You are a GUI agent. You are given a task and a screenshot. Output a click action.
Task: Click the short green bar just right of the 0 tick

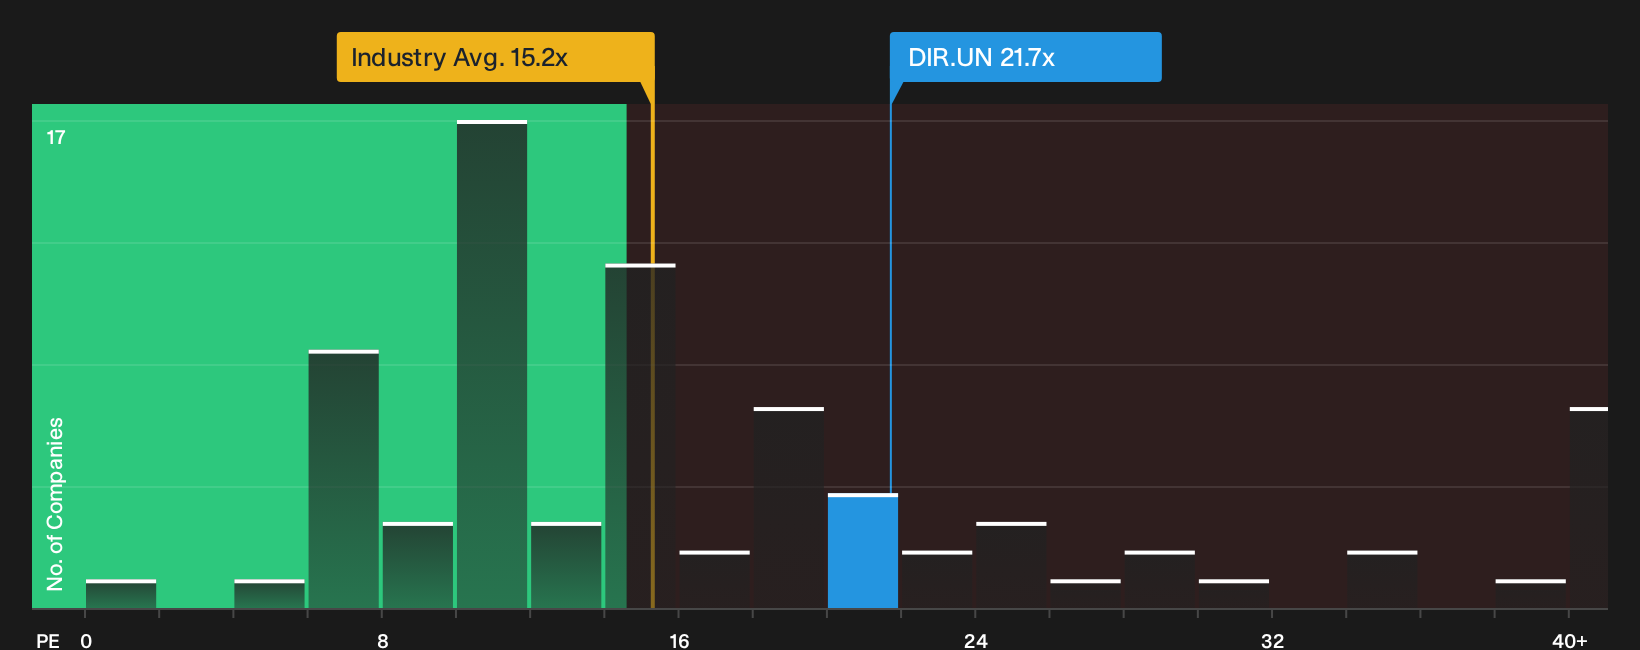[x=121, y=594]
